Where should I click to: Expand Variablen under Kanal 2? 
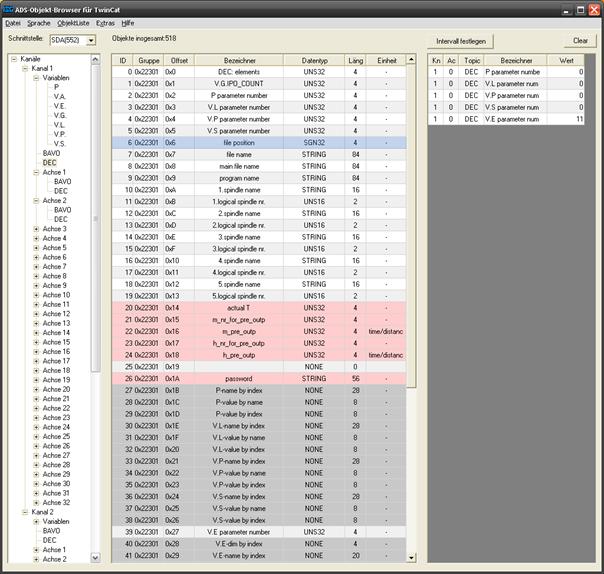click(x=36, y=522)
